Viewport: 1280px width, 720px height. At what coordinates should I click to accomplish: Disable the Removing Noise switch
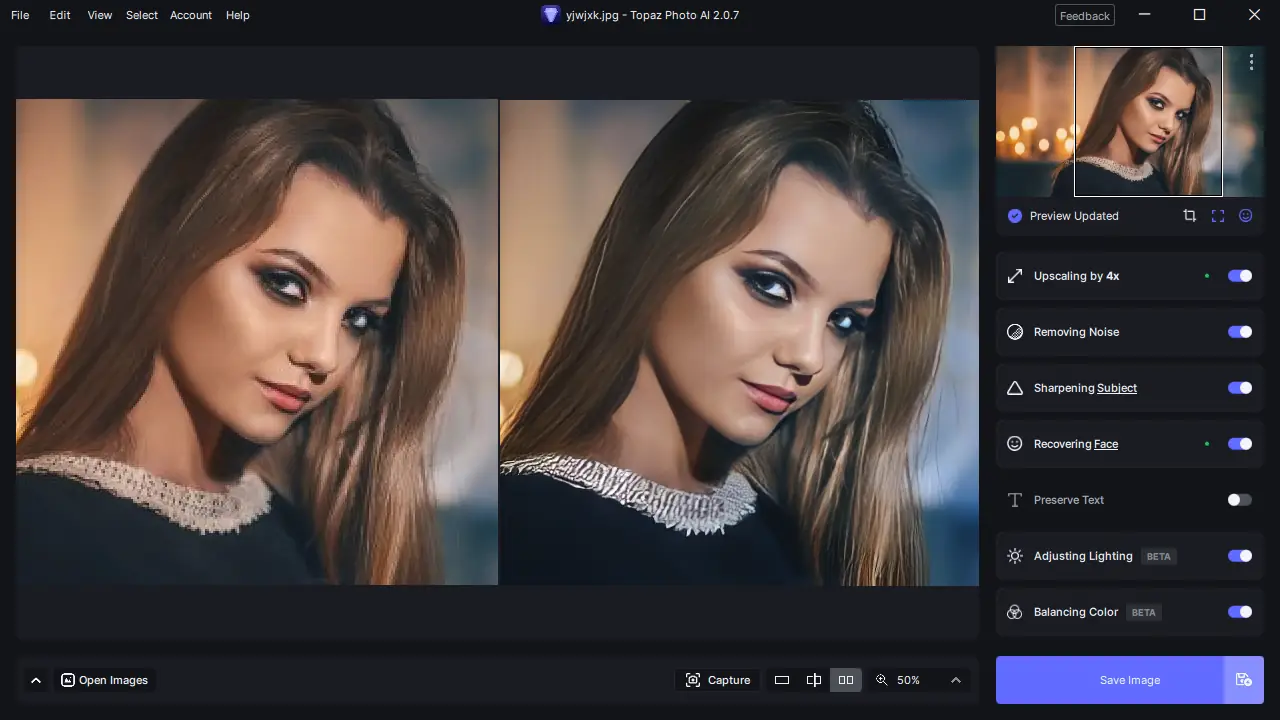tap(1240, 332)
